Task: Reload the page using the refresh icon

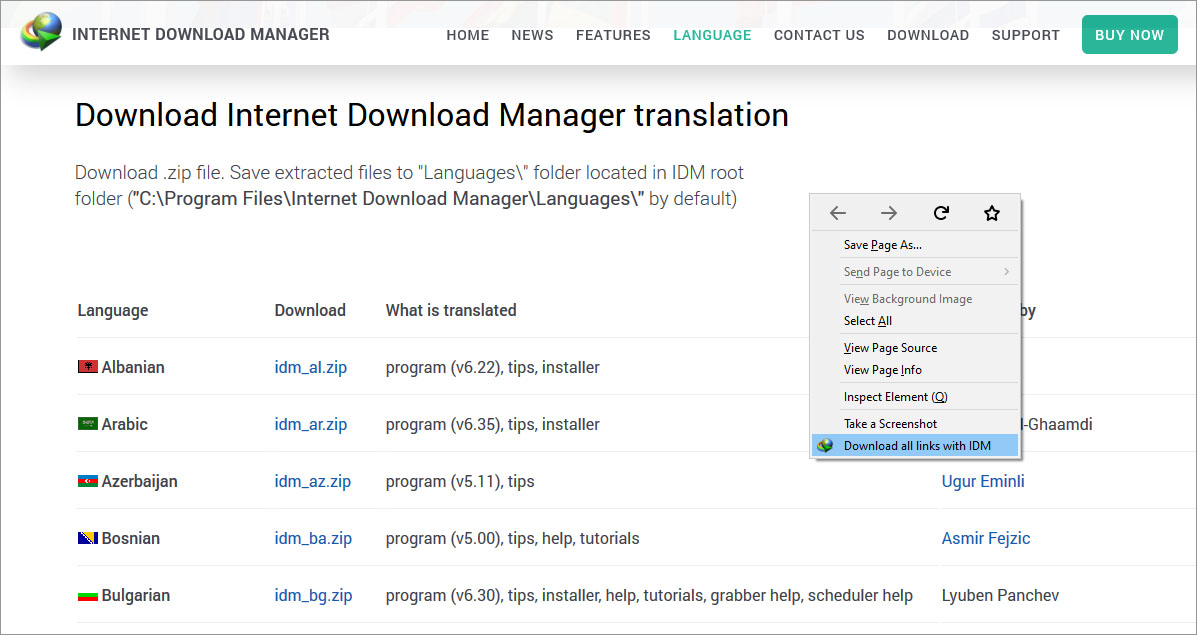Action: (x=941, y=212)
